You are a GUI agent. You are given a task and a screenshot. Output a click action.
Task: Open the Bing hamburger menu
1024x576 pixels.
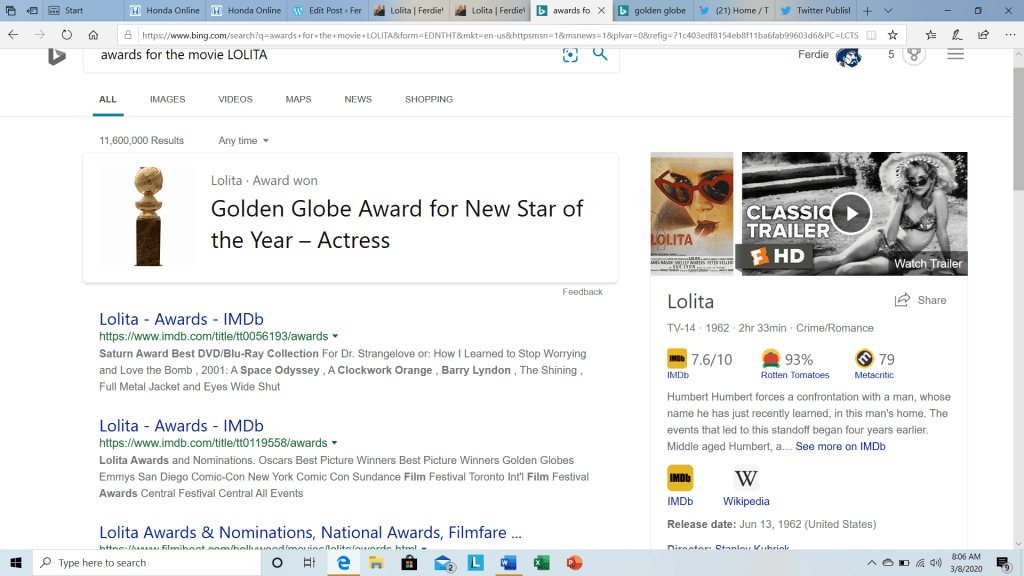[955, 54]
